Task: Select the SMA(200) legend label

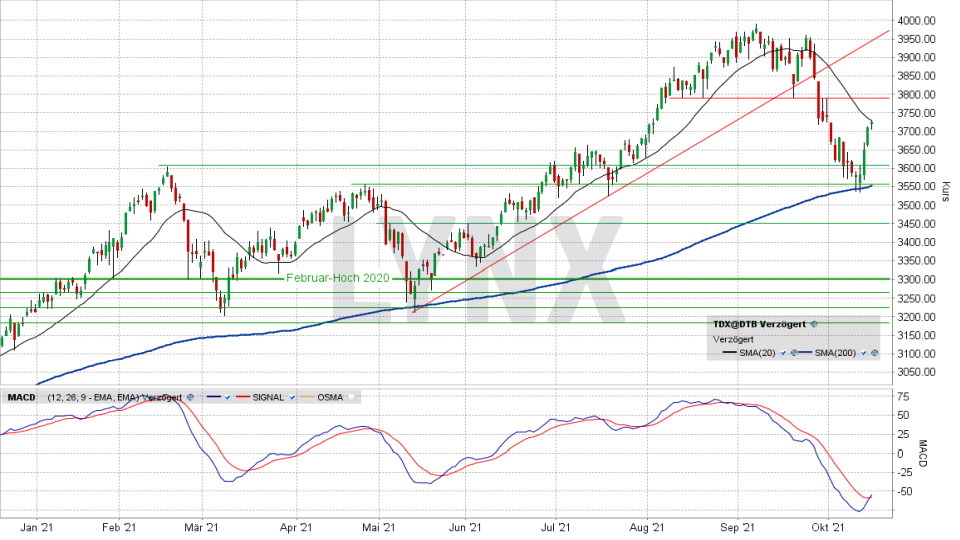Action: pos(835,353)
